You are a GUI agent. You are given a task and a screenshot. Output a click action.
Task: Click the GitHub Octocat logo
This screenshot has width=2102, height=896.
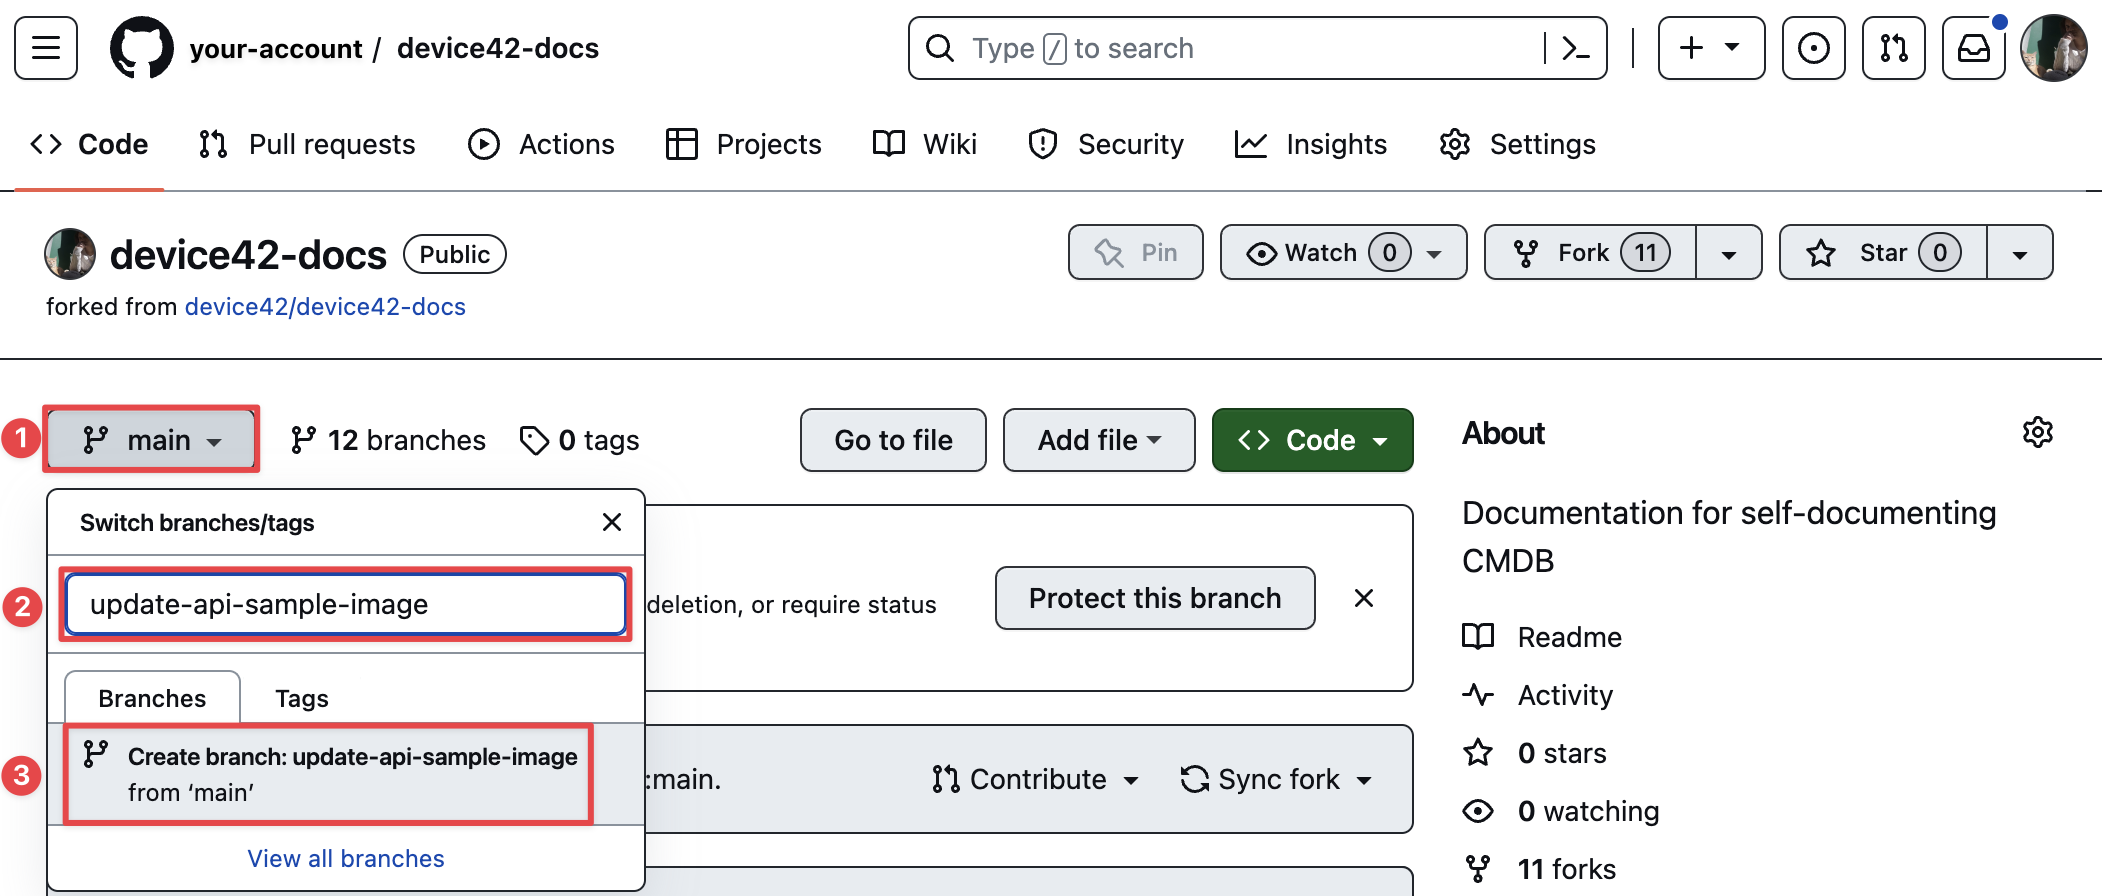point(141,48)
